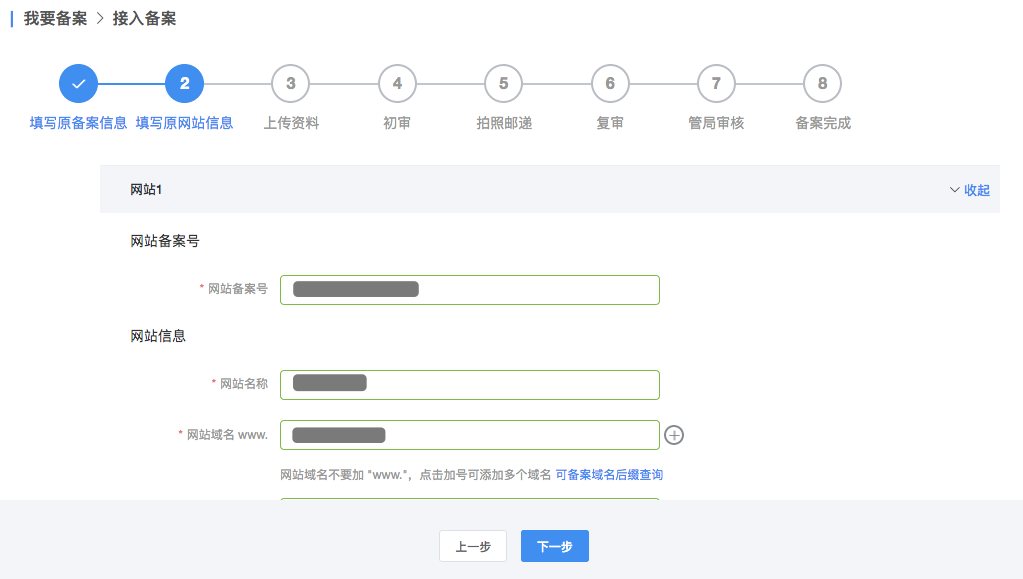This screenshot has width=1023, height=579.
Task: Proceed with the 下一步 button
Action: (x=555, y=546)
